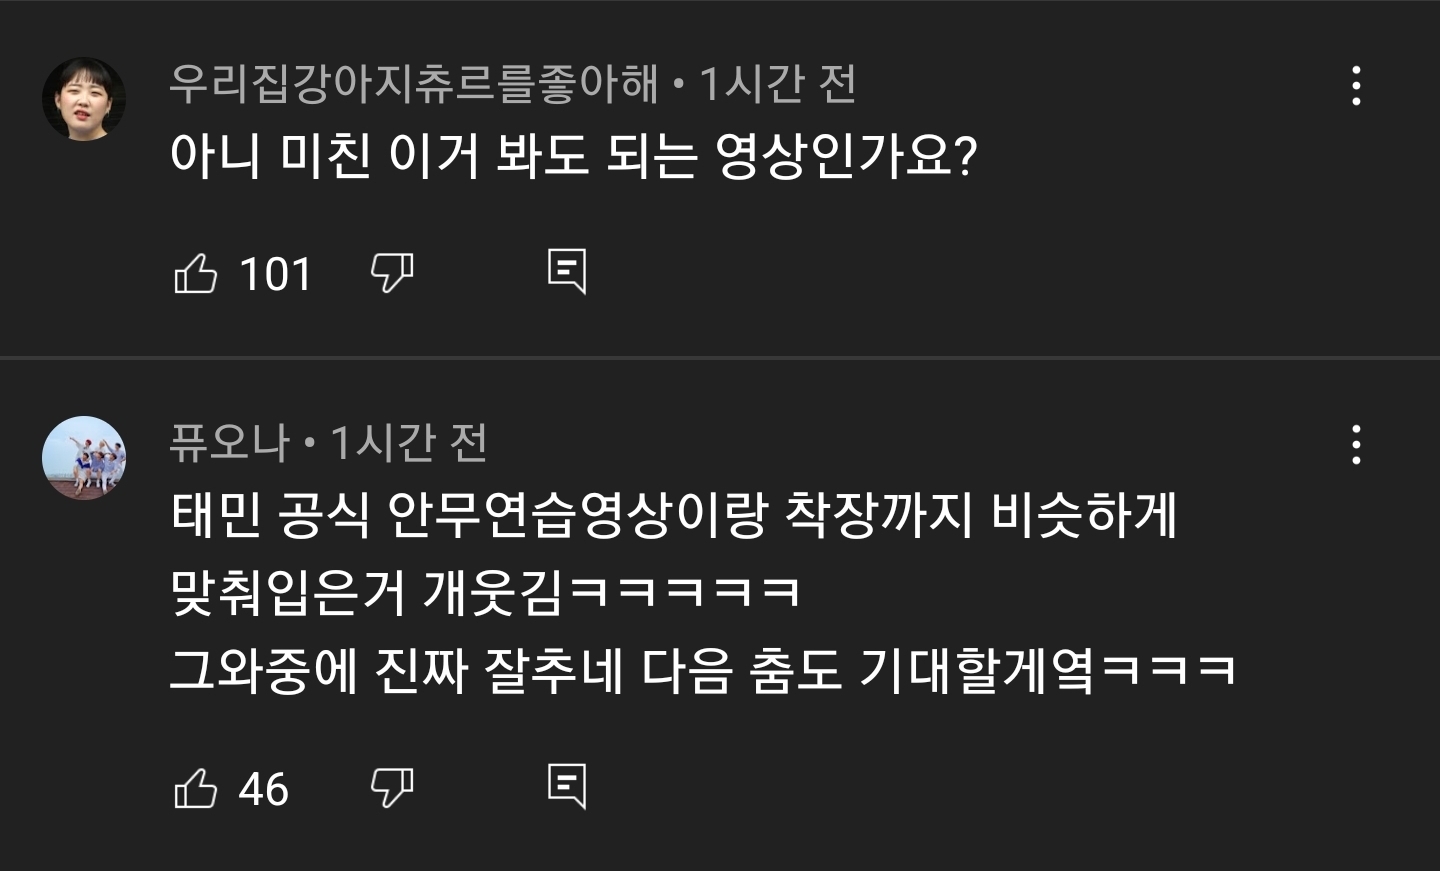Click the line starting 태민 공식 안무연습영상이랑
The width and height of the screenshot is (1440, 871).
tap(674, 516)
